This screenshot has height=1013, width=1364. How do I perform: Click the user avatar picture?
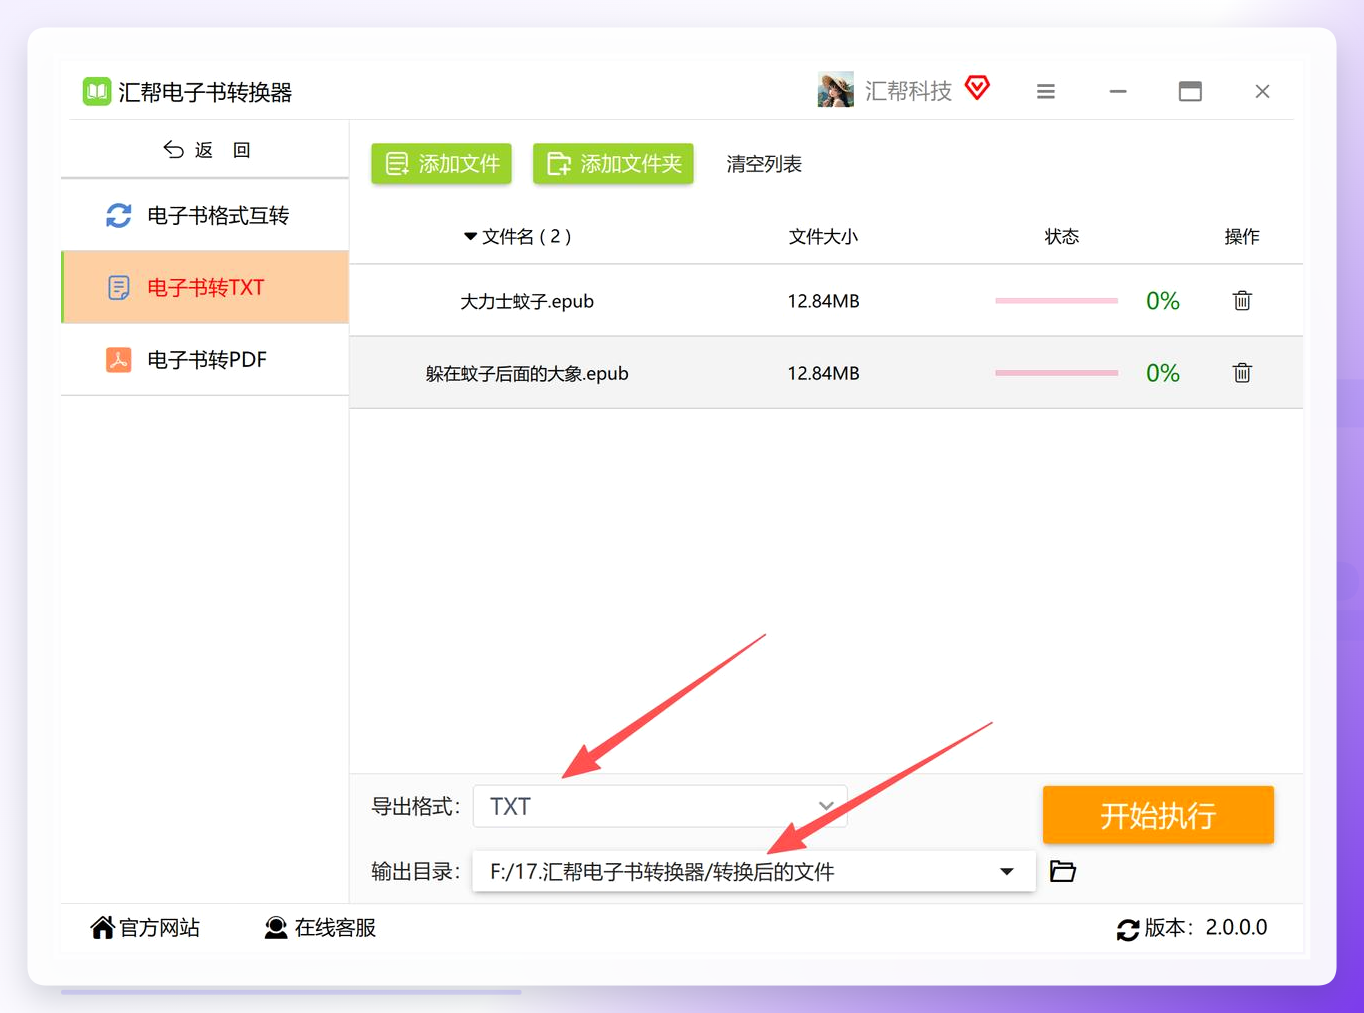pyautogui.click(x=835, y=90)
